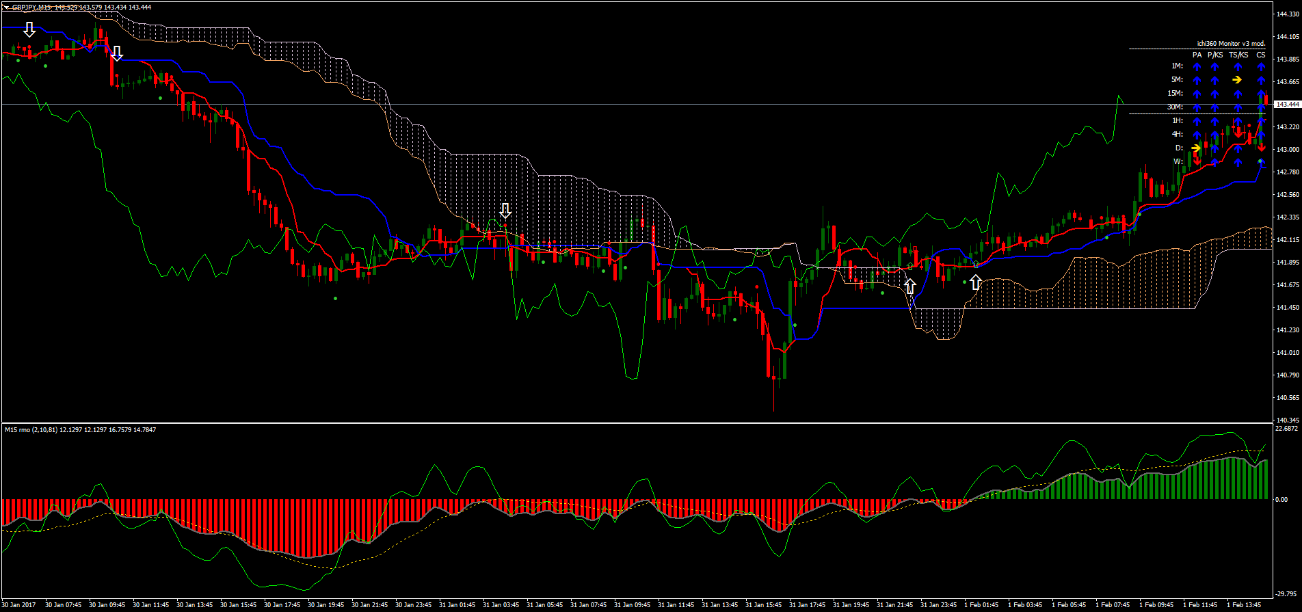Click the 30M PA up arrow

[x=1197, y=106]
